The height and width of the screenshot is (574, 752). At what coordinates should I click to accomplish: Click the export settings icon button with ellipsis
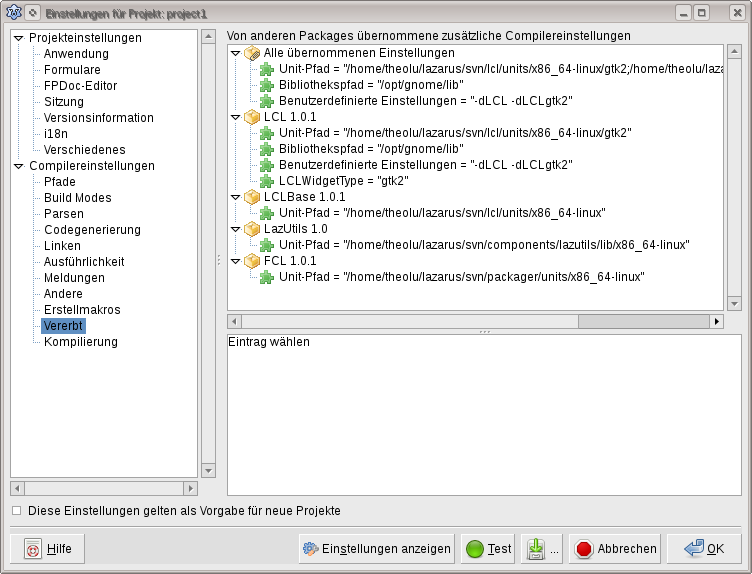pyautogui.click(x=537, y=549)
